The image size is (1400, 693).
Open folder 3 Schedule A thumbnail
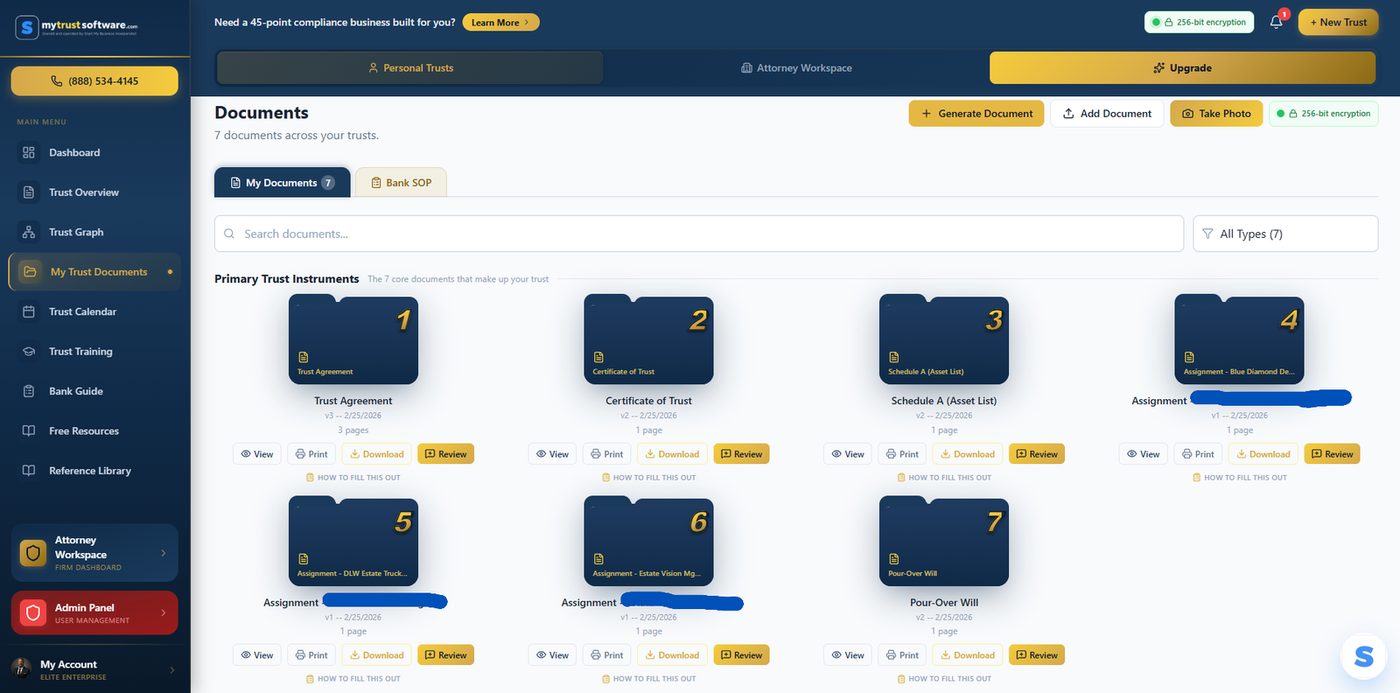tap(944, 339)
